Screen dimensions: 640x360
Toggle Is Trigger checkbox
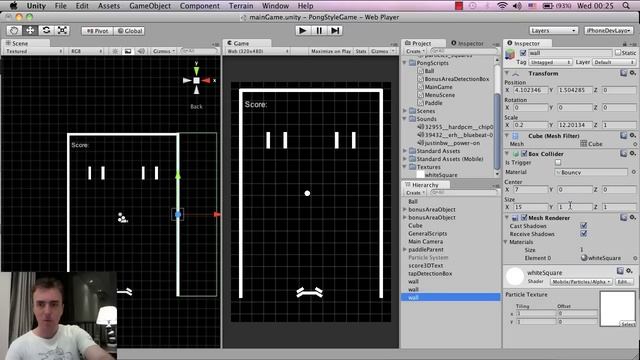[x=558, y=162]
